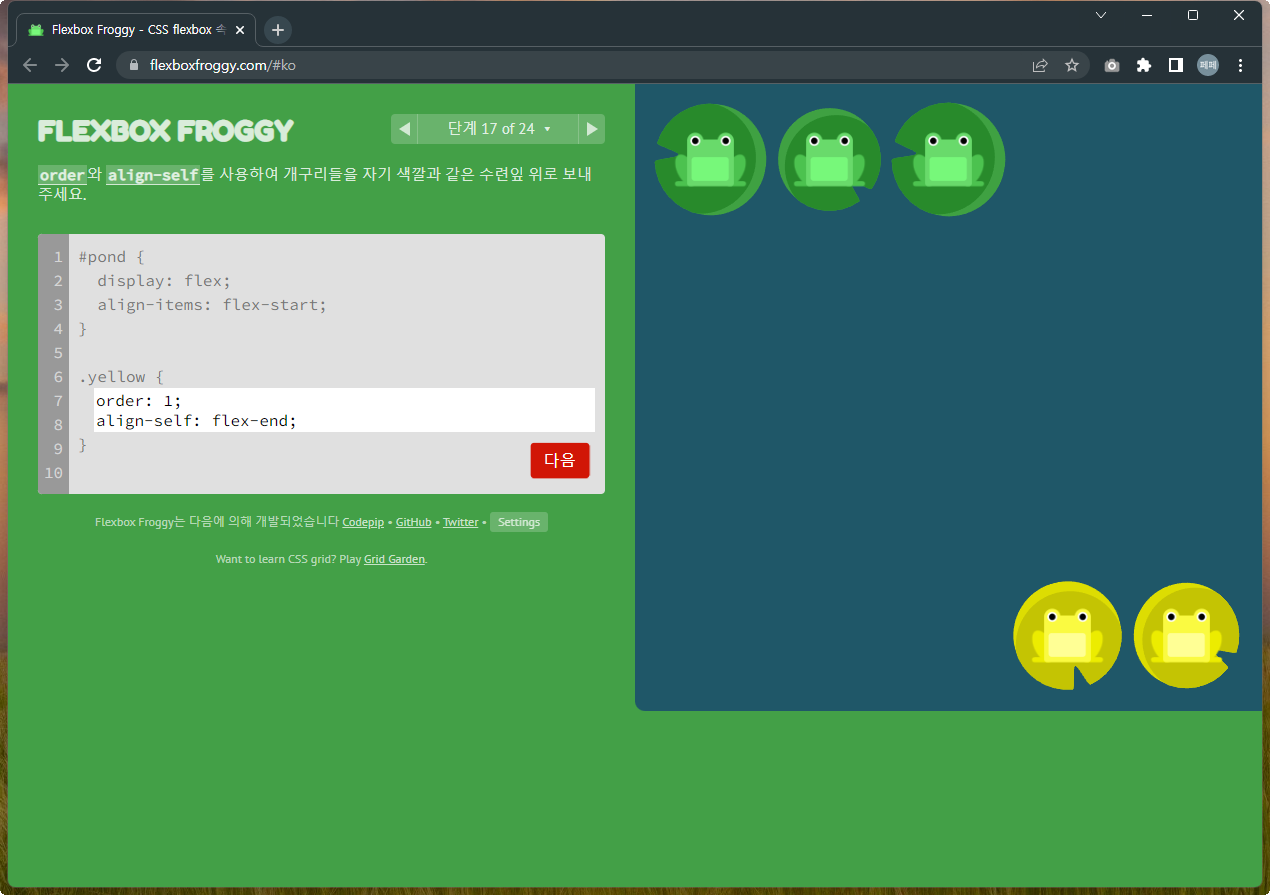The image size is (1270, 895).
Task: Click the third green frog on its lilypad
Action: point(947,159)
